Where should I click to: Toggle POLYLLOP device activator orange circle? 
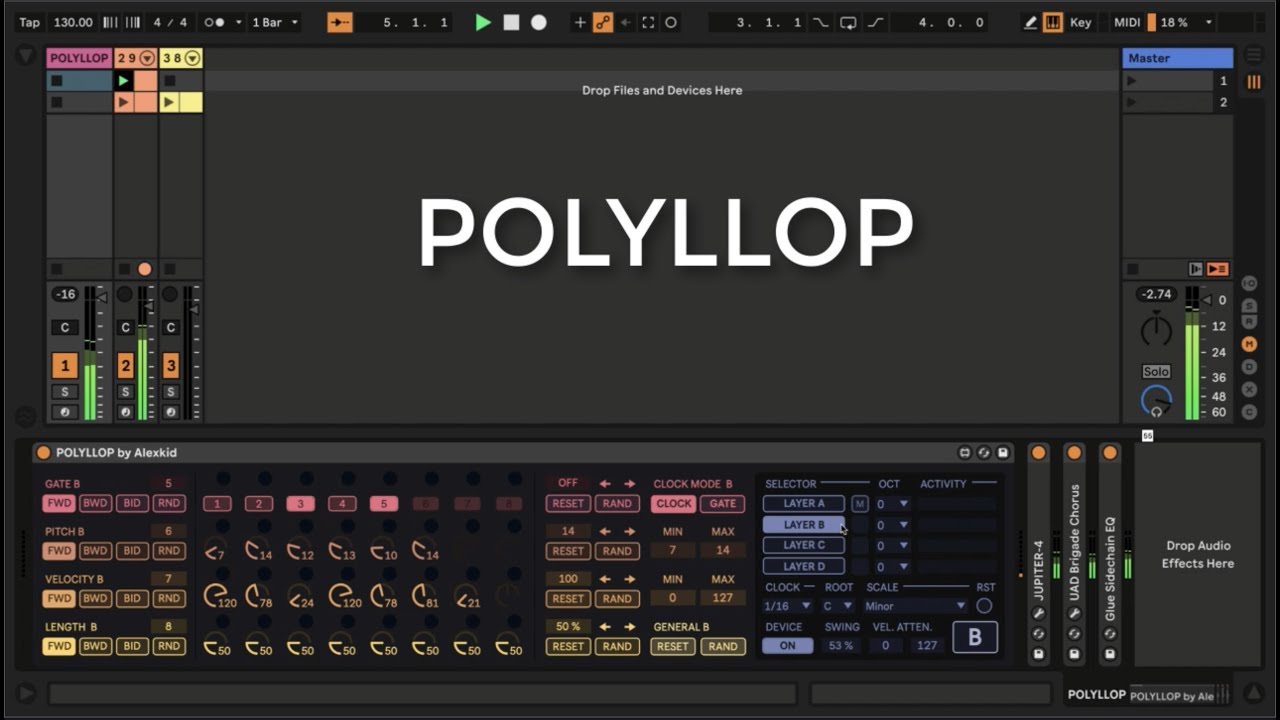pos(43,453)
